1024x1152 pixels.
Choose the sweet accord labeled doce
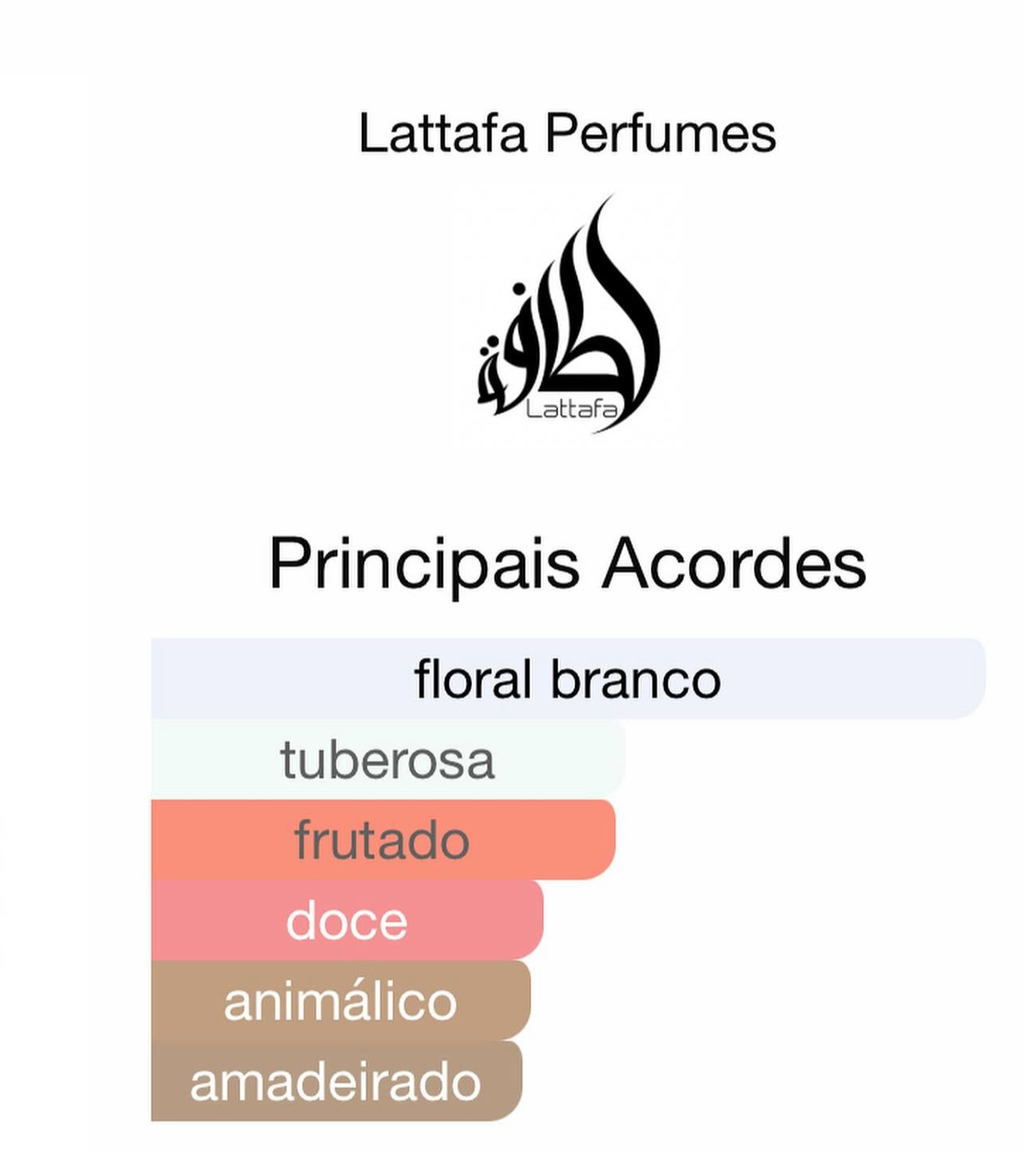pyautogui.click(x=347, y=920)
